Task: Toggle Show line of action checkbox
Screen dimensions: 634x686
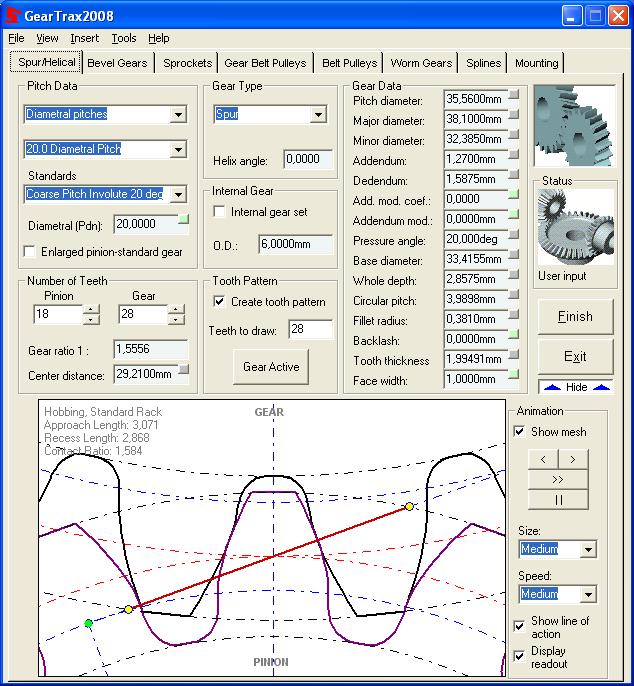Action: (x=519, y=626)
